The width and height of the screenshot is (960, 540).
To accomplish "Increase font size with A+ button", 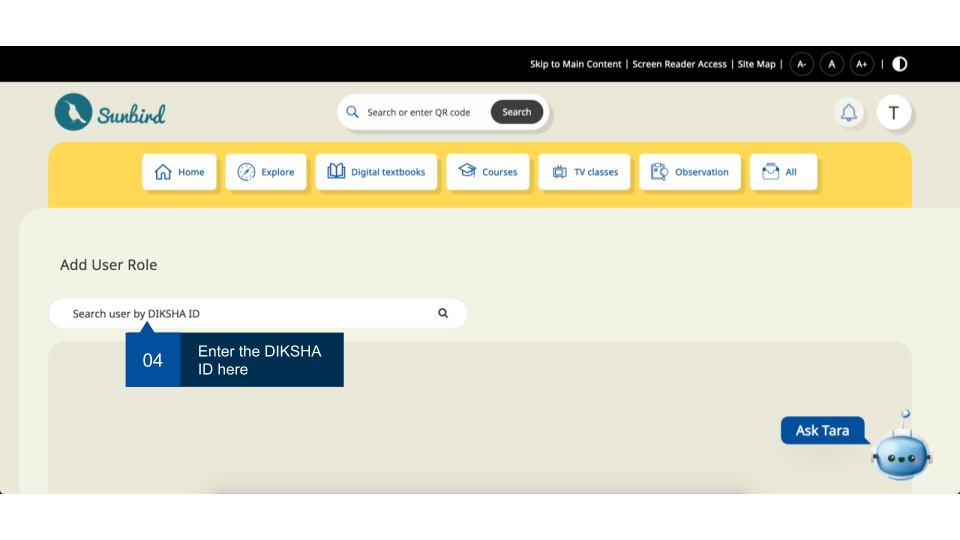I will 861,64.
